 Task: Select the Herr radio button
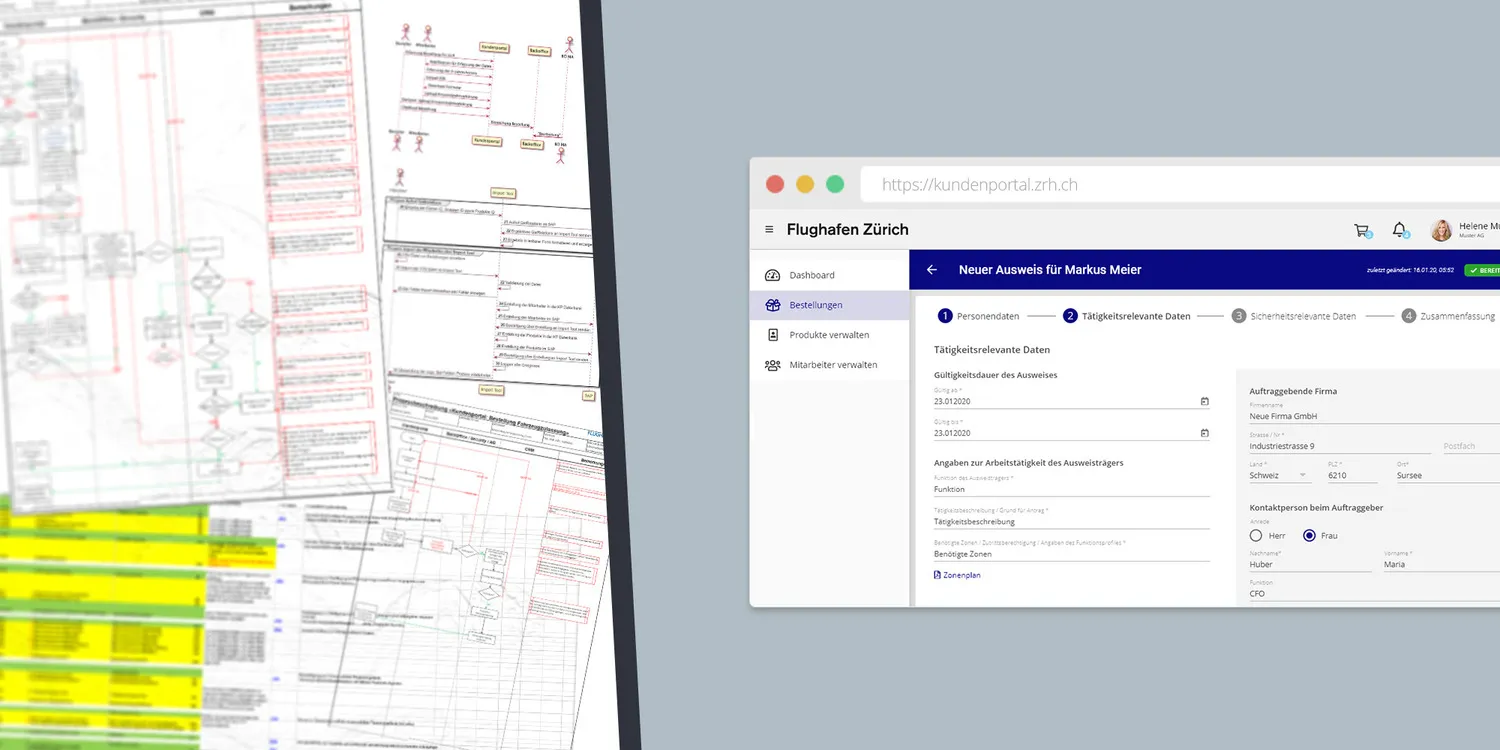pos(1256,536)
